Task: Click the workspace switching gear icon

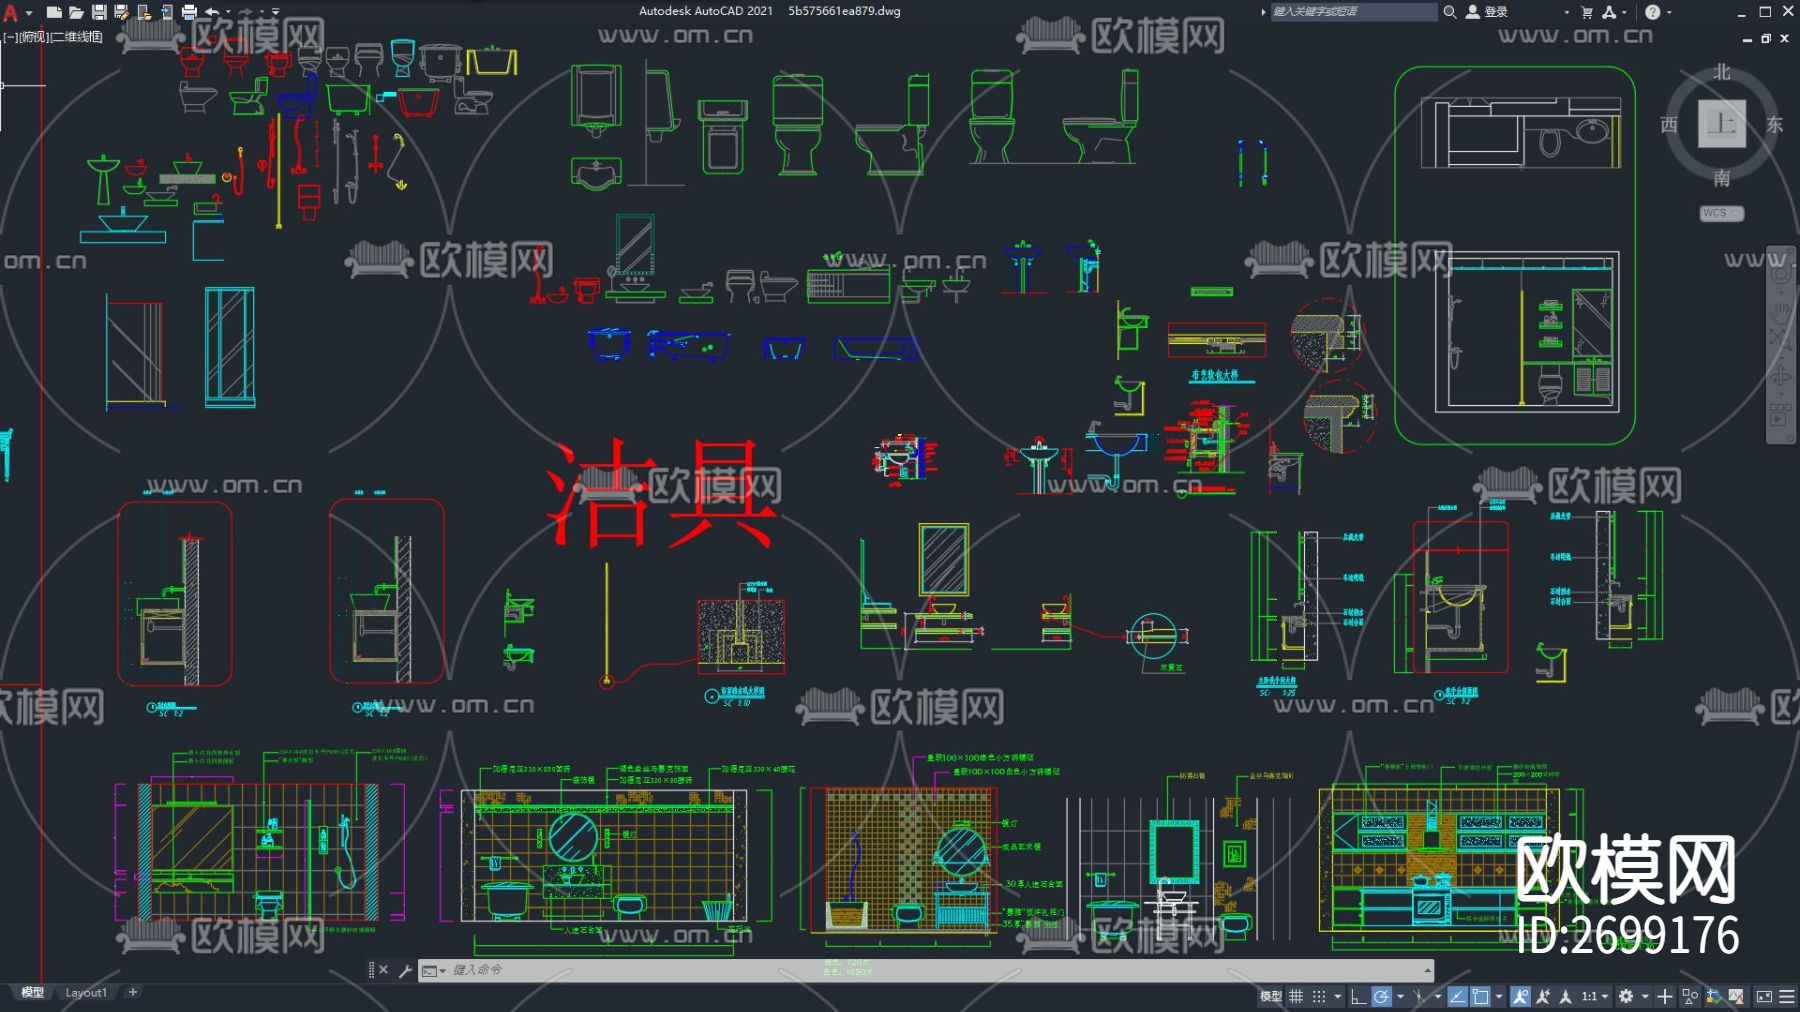Action: coord(1626,996)
